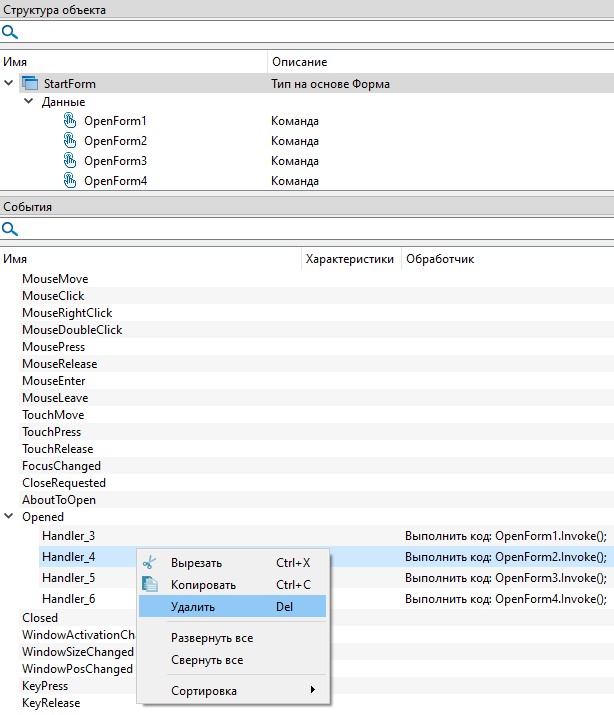Image resolution: width=614 pixels, height=715 pixels.
Task: Click the scissors icon beside Вырезать
Action: point(150,562)
